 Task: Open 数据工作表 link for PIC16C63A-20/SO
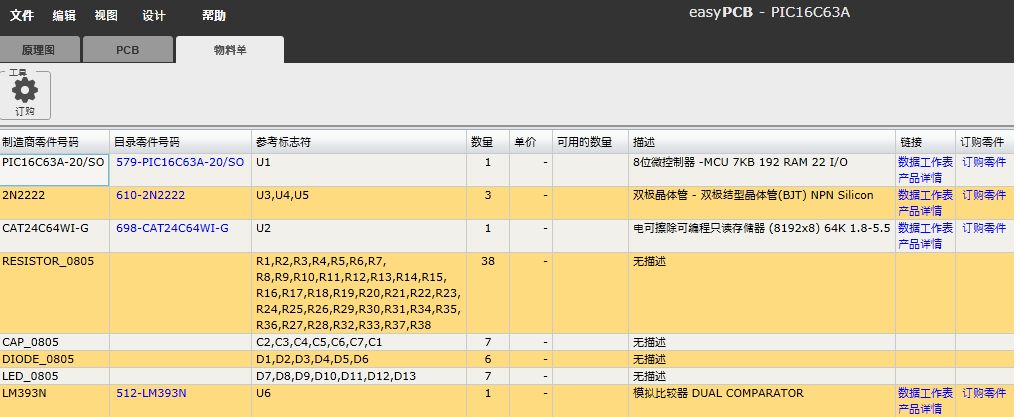coord(925,162)
